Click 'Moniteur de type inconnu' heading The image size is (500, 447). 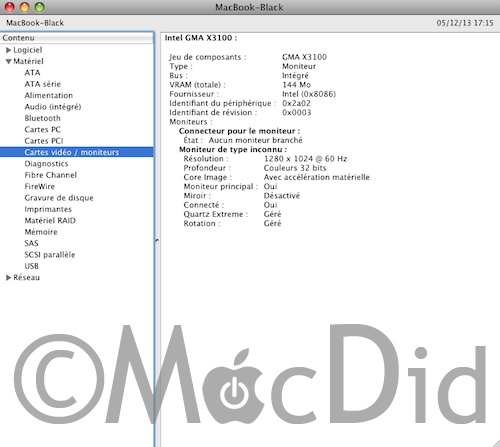tap(233, 150)
